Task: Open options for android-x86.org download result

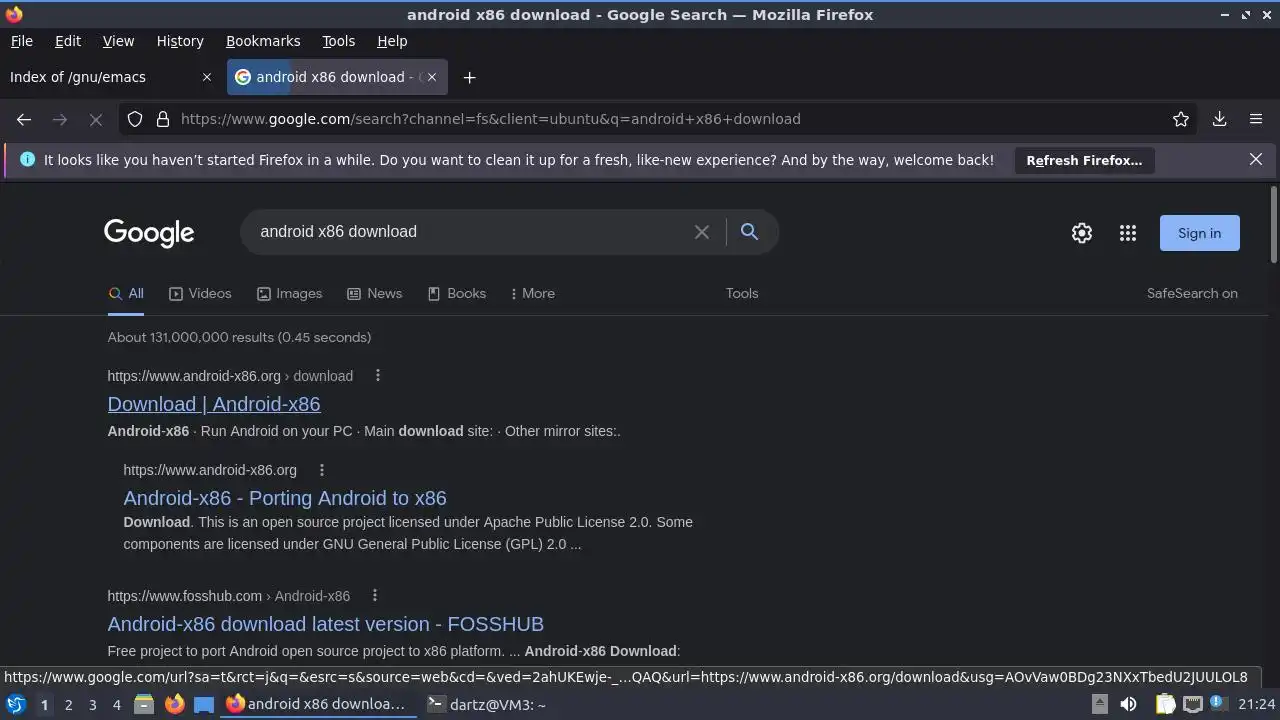Action: (377, 376)
